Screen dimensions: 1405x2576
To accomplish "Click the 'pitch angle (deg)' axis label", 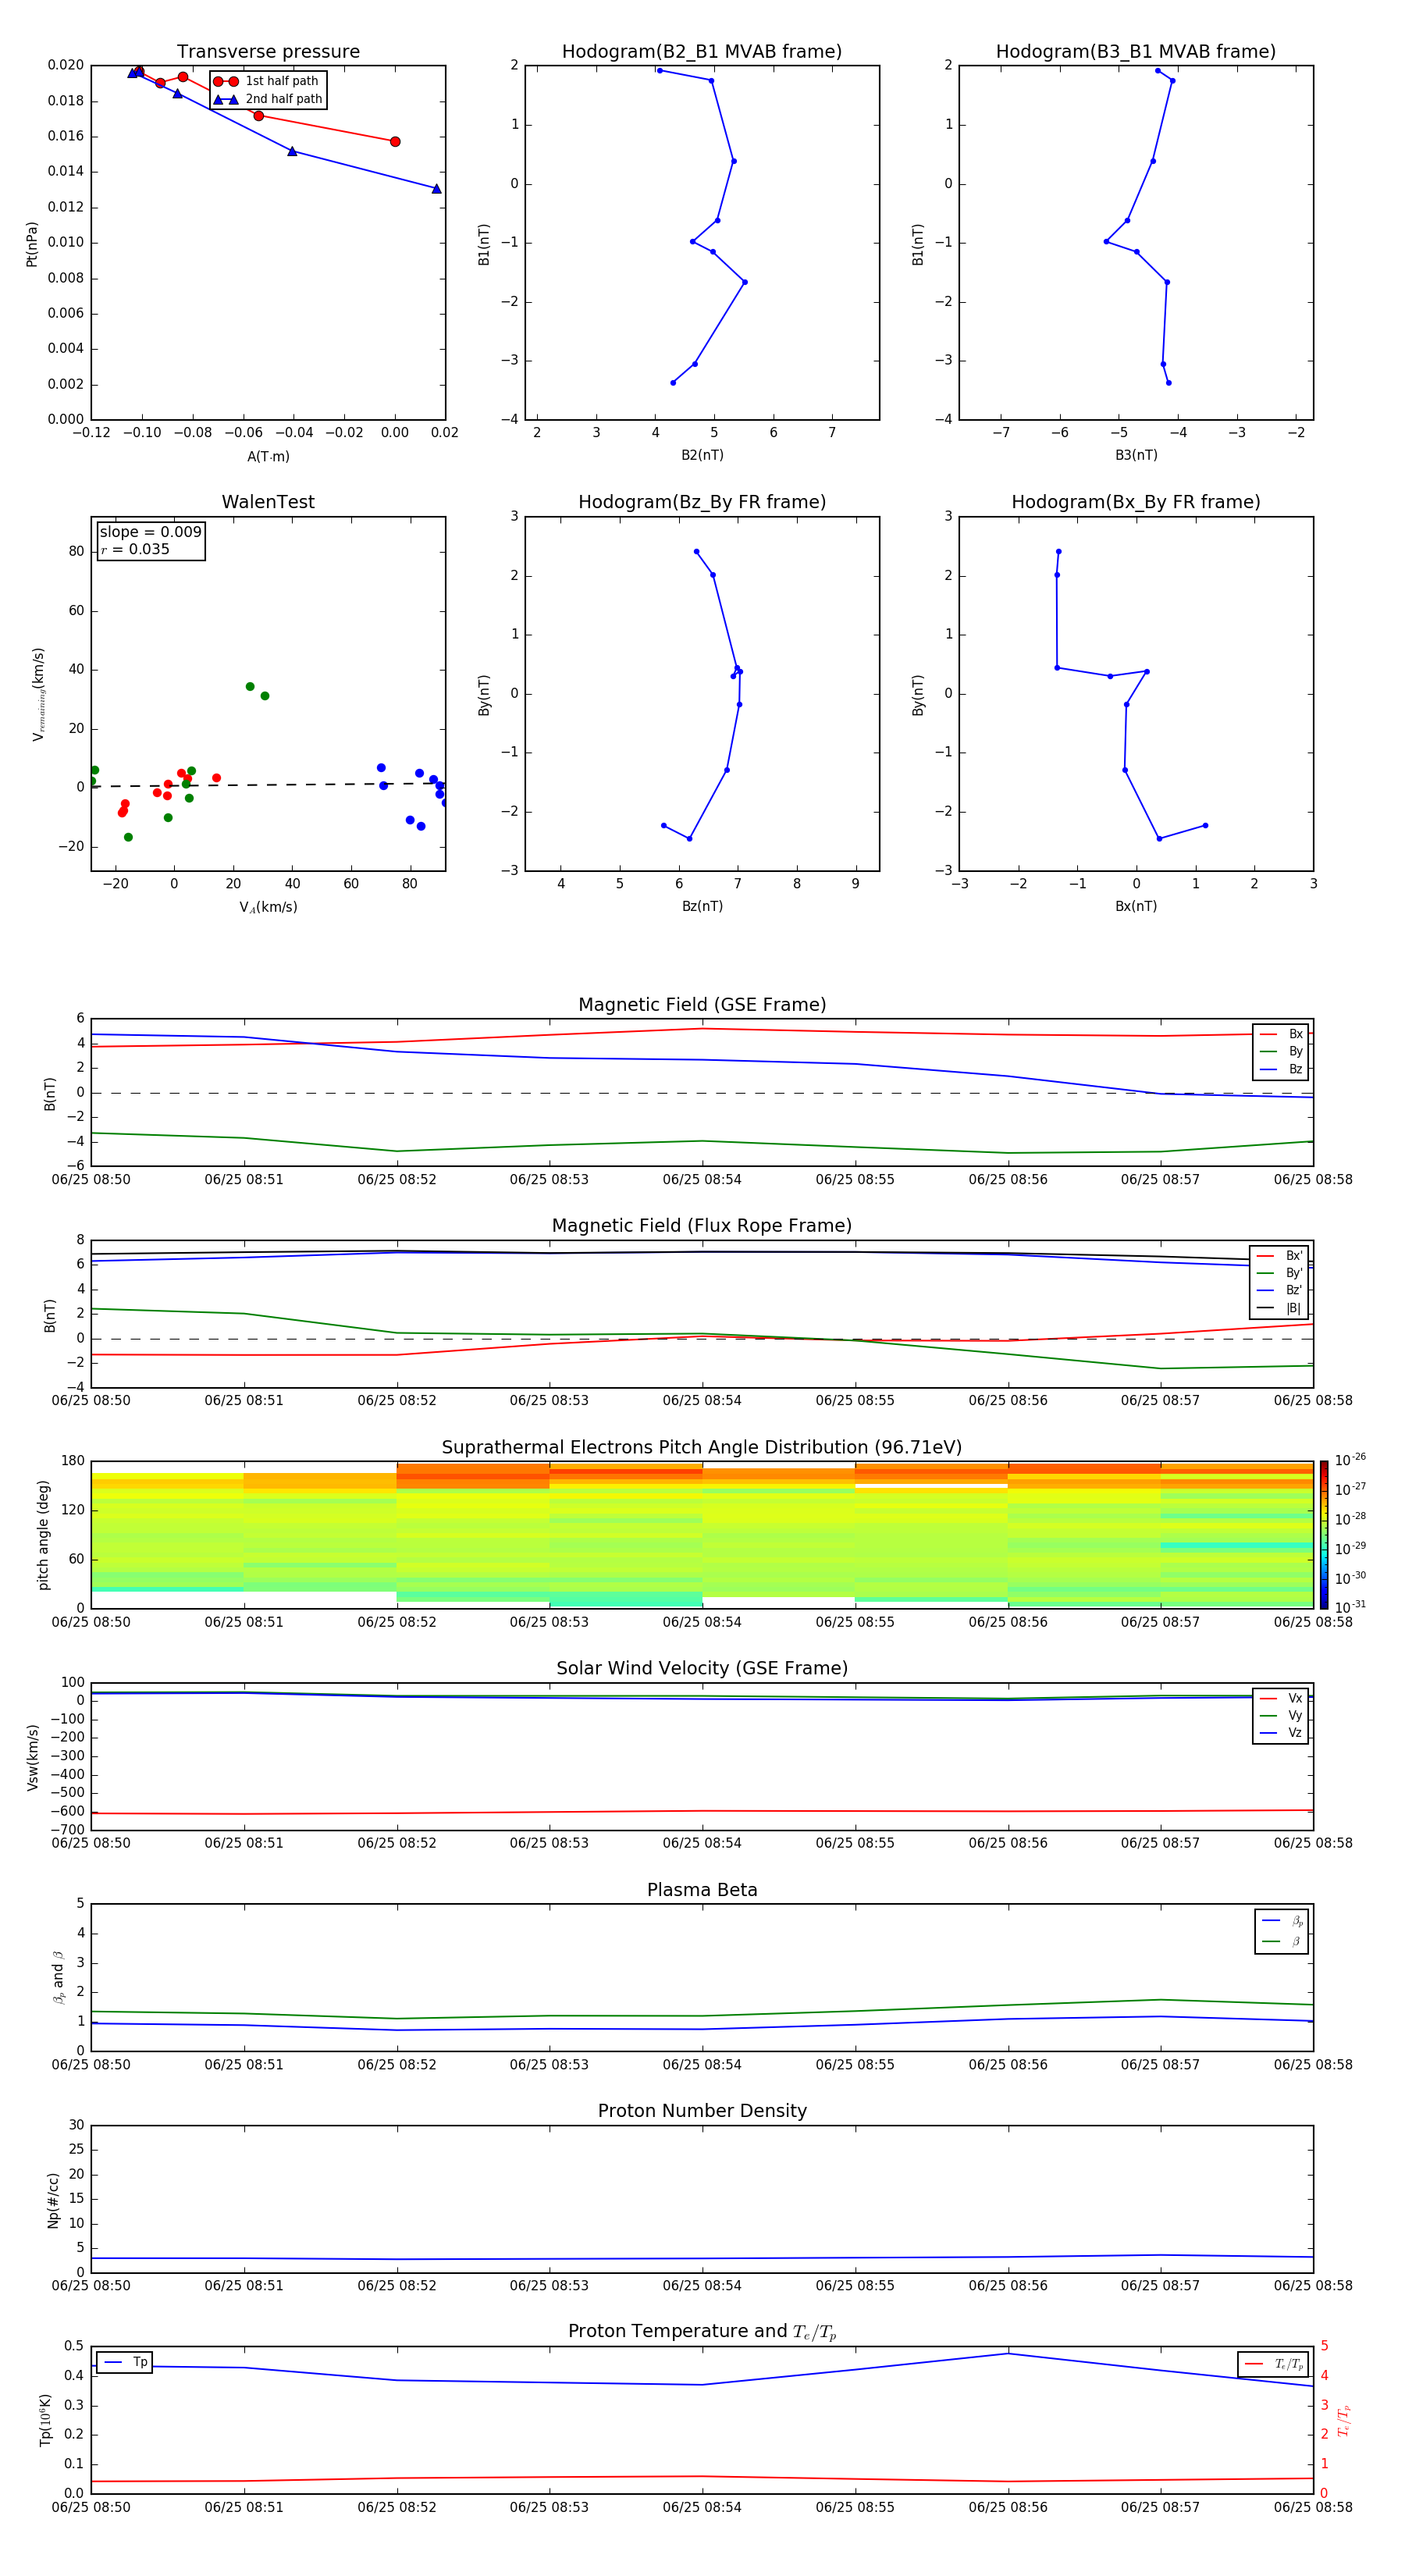I will click(43, 1535).
